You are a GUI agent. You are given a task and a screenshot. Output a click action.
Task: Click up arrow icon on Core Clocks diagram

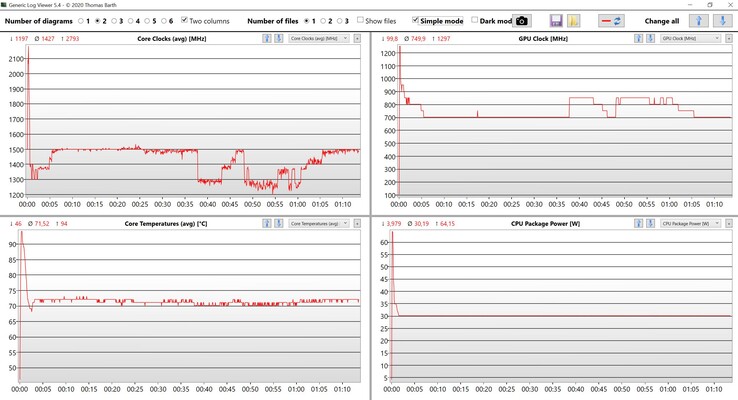tap(267, 39)
